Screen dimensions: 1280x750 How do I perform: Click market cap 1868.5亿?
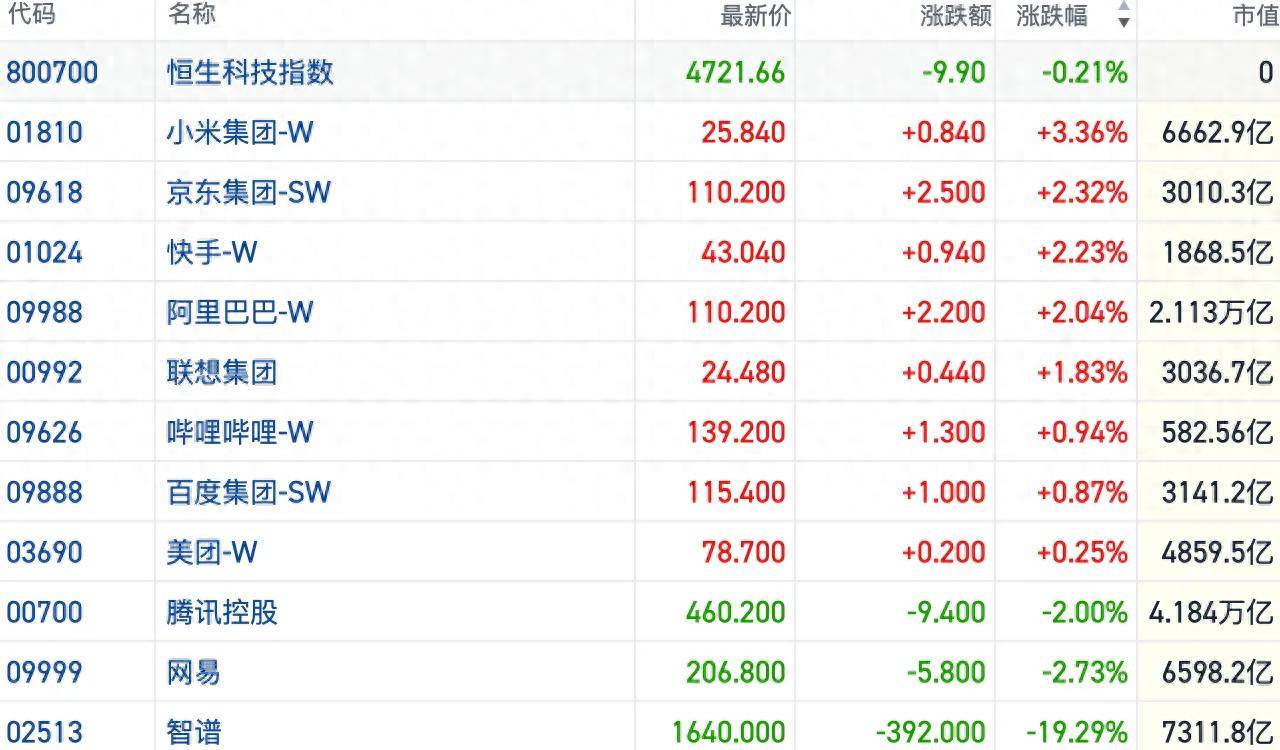(1218, 252)
